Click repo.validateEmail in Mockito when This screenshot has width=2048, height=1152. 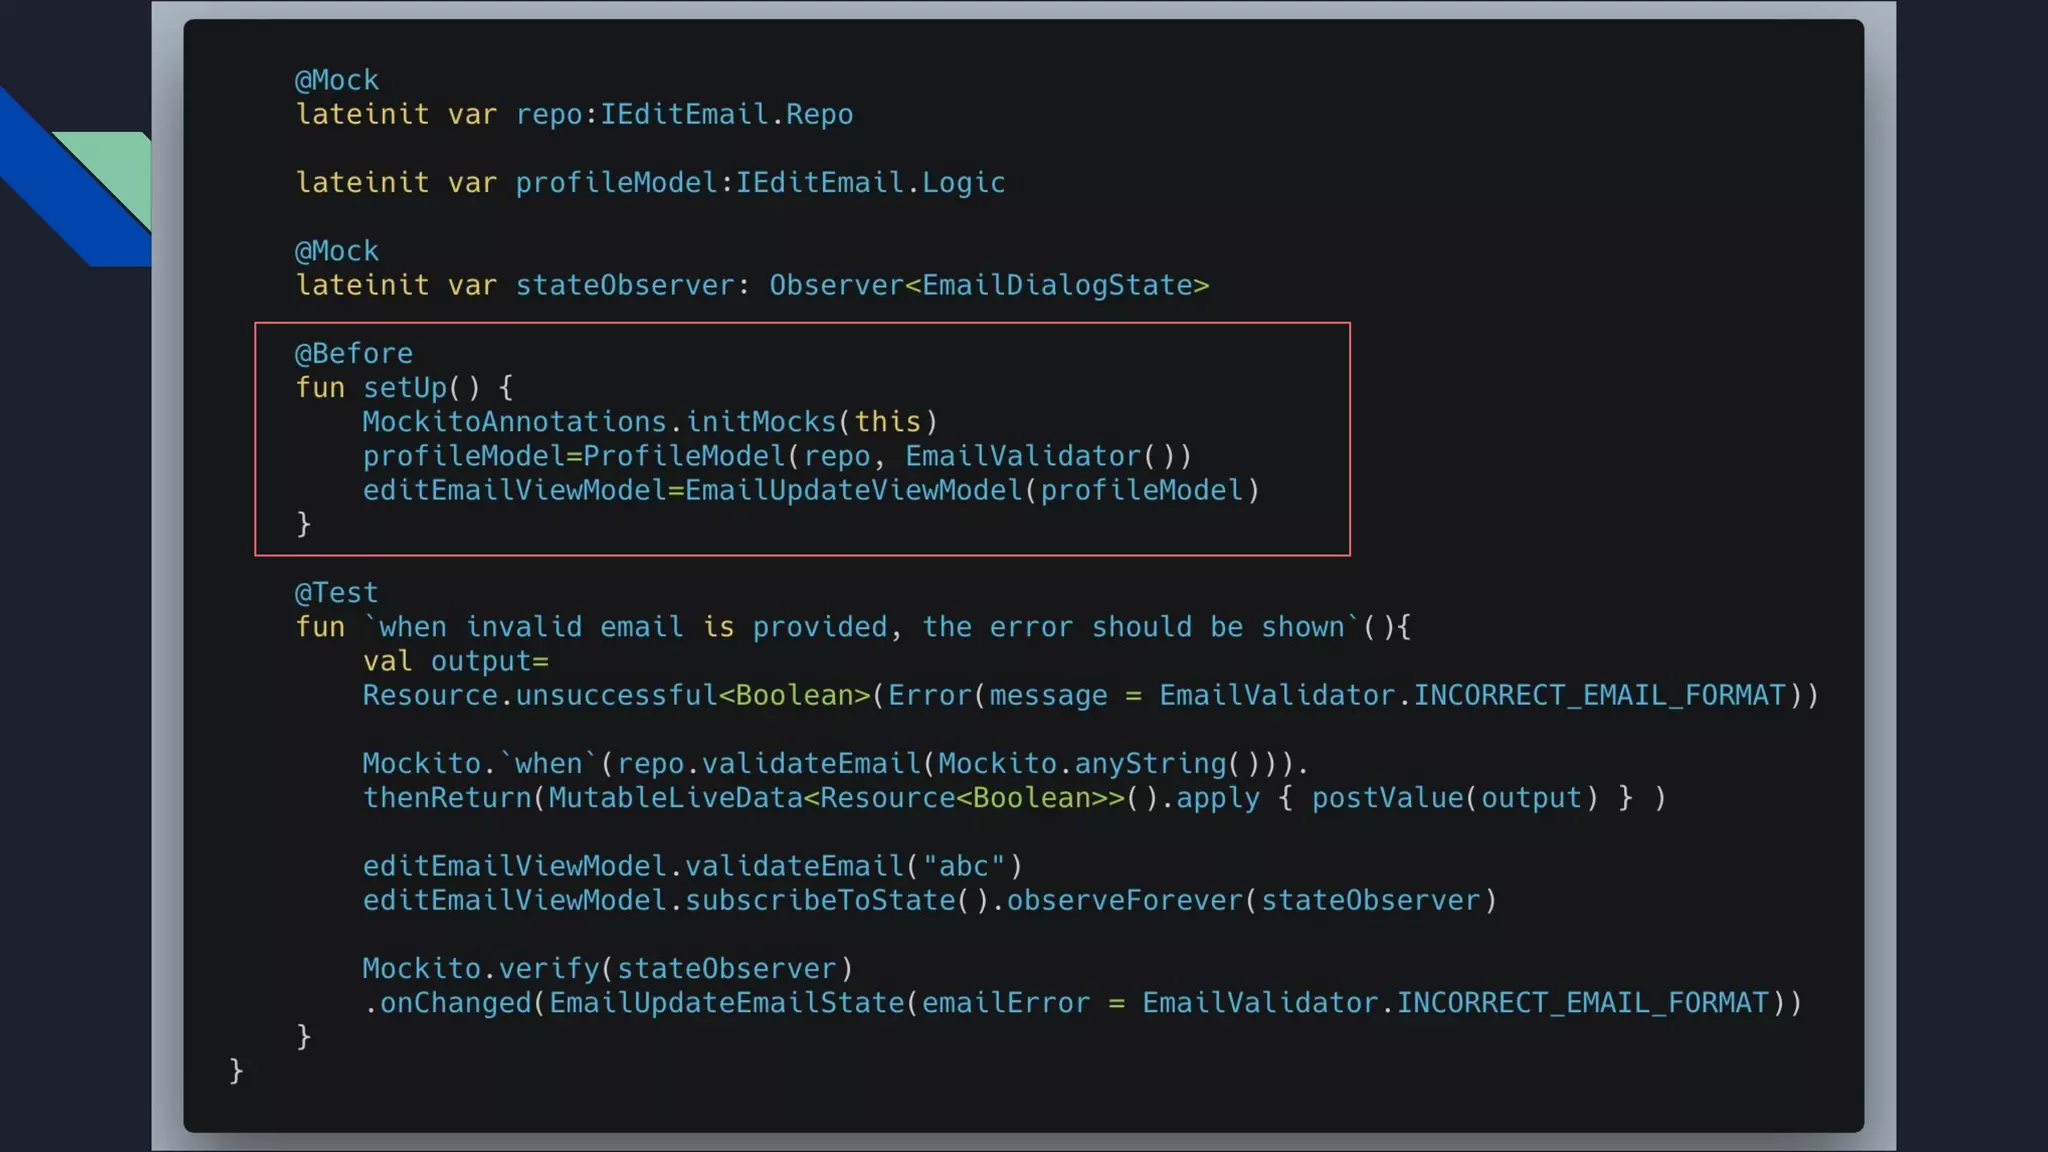(x=768, y=764)
